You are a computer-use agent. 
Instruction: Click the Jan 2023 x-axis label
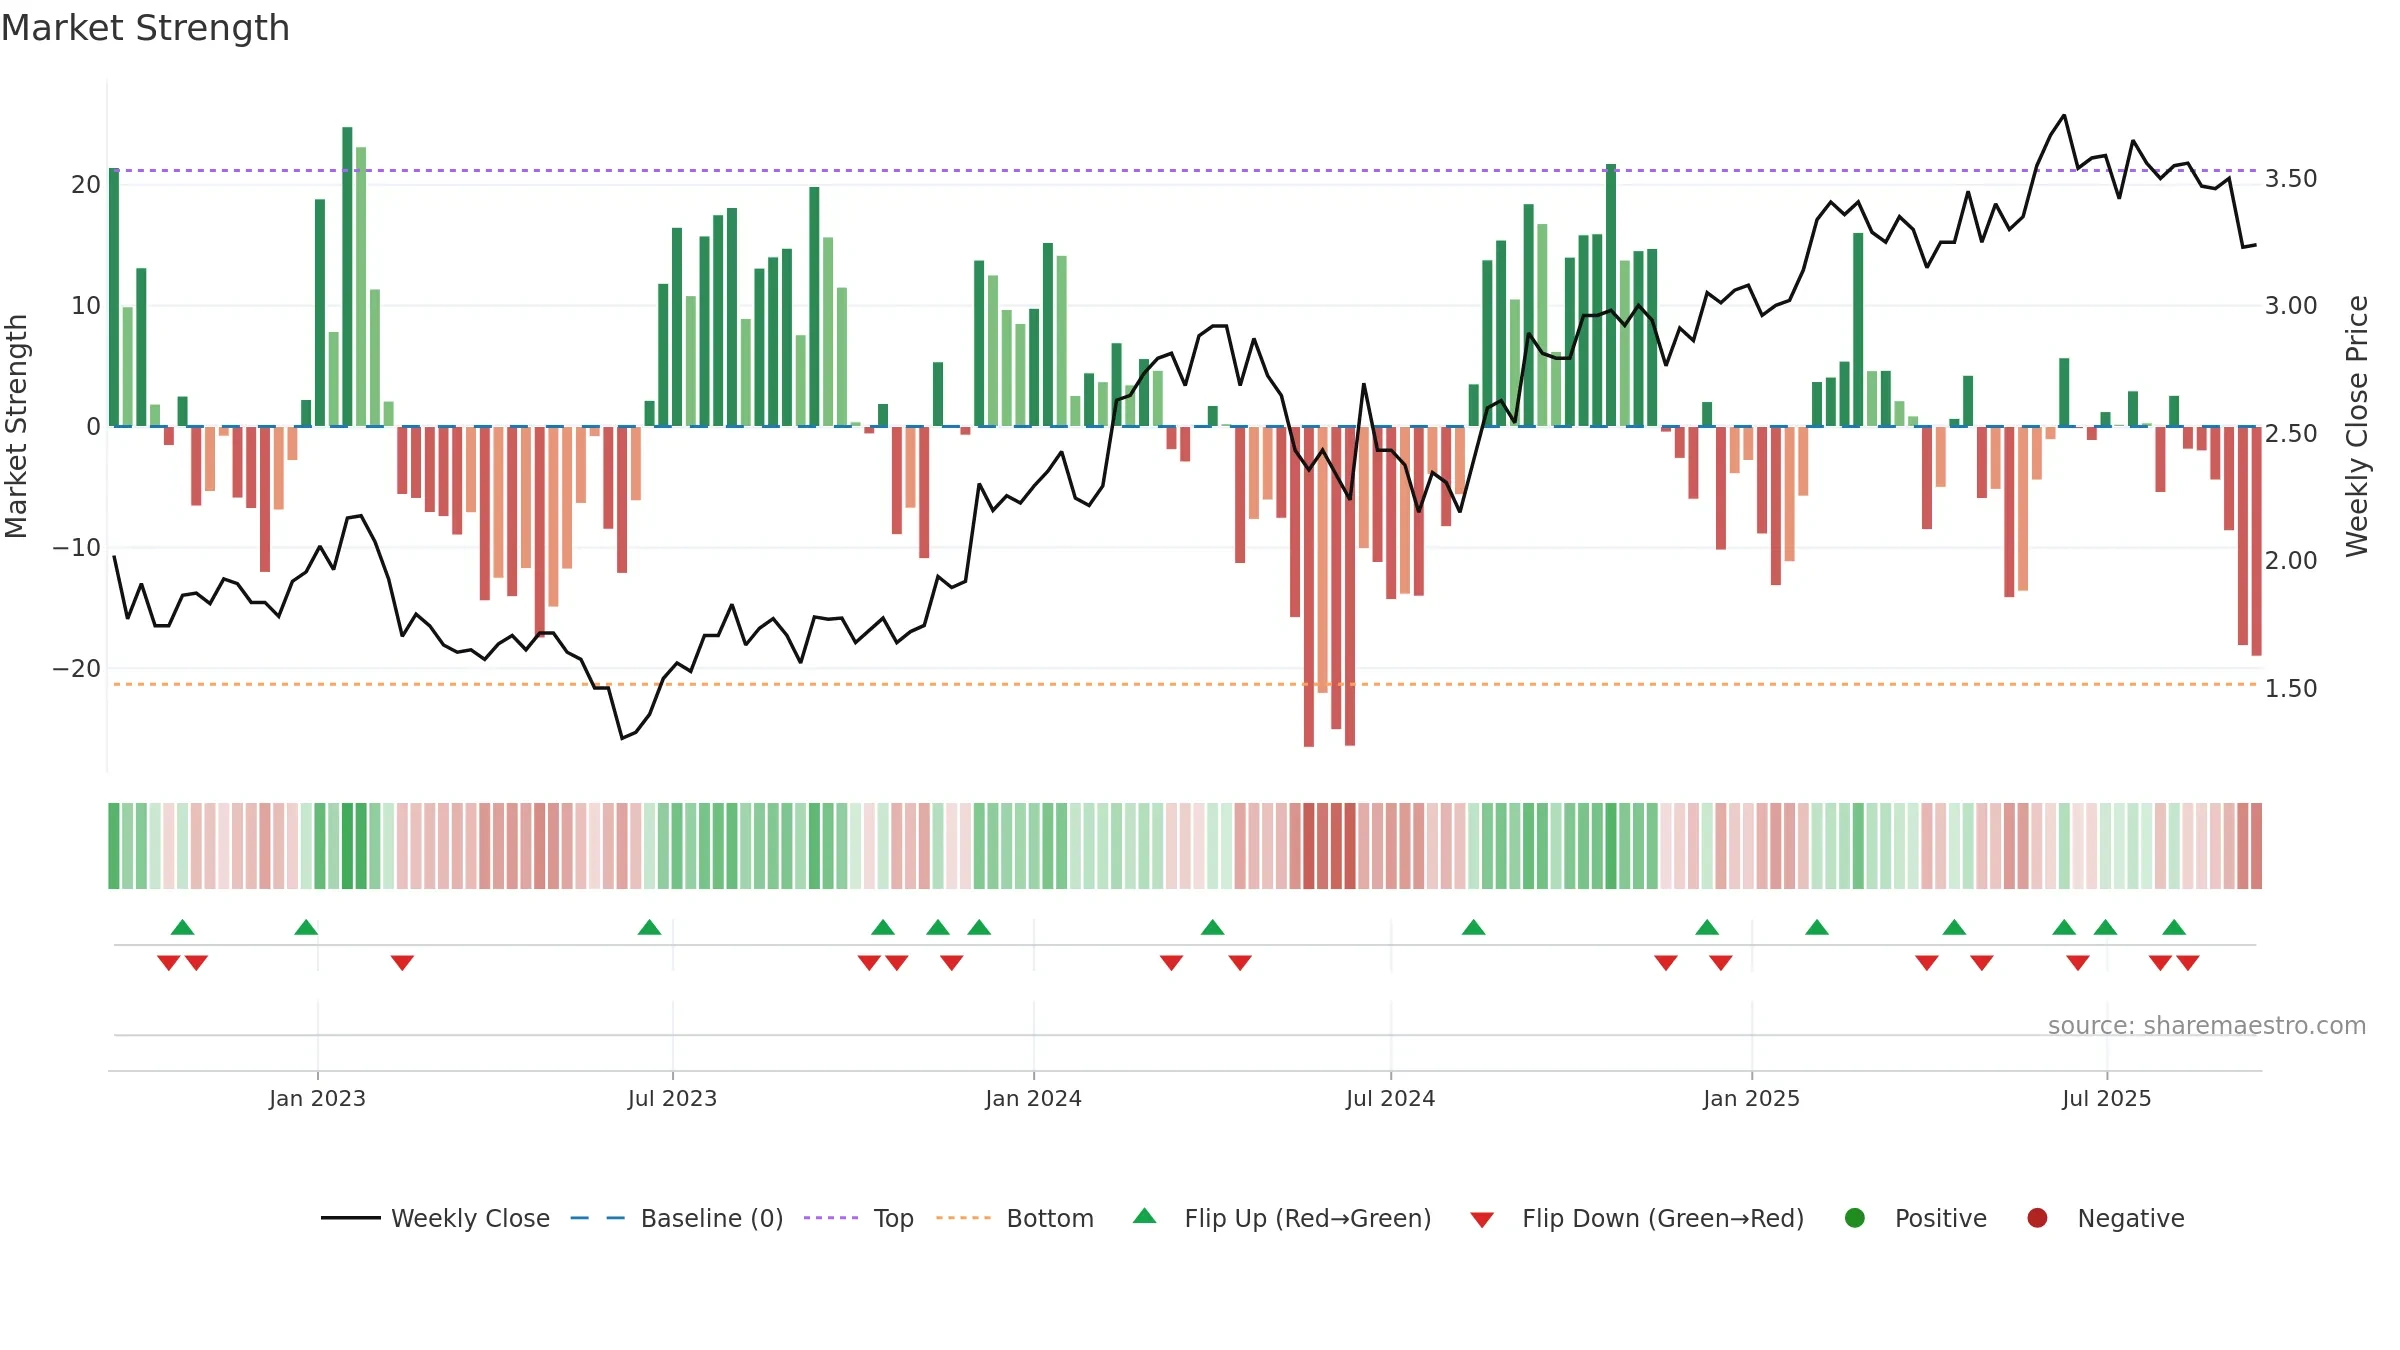tap(317, 1098)
